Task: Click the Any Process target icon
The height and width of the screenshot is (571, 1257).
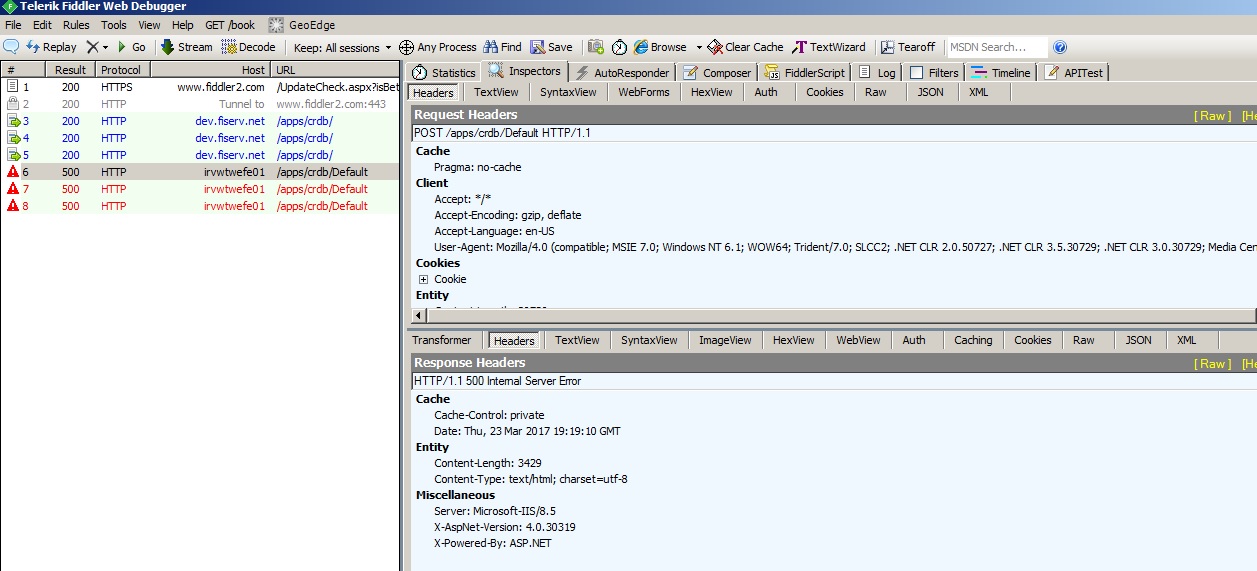Action: (x=406, y=47)
